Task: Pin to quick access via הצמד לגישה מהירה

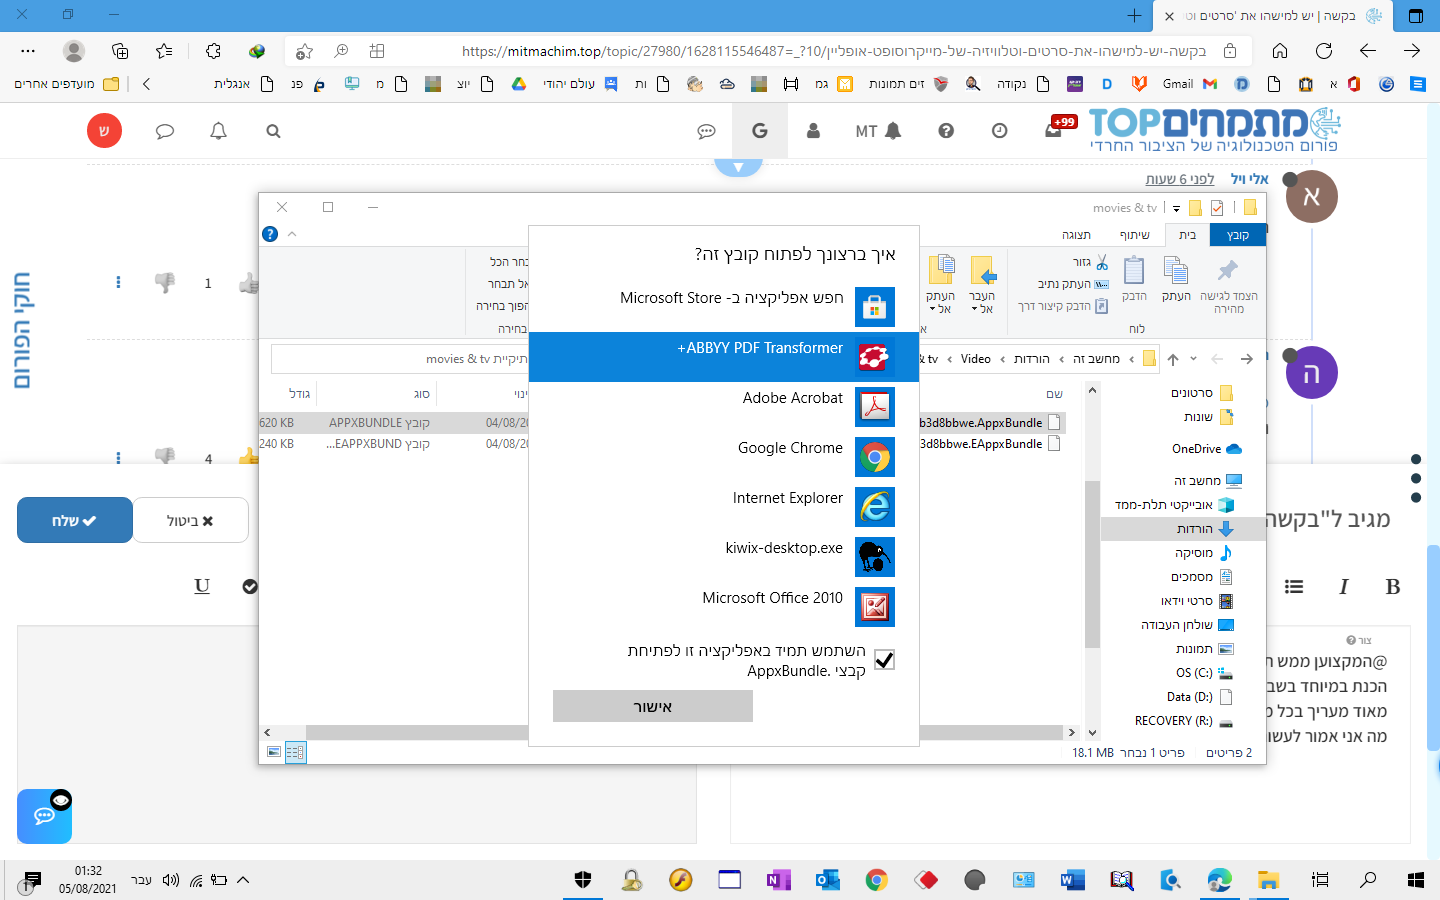Action: [x=1228, y=285]
